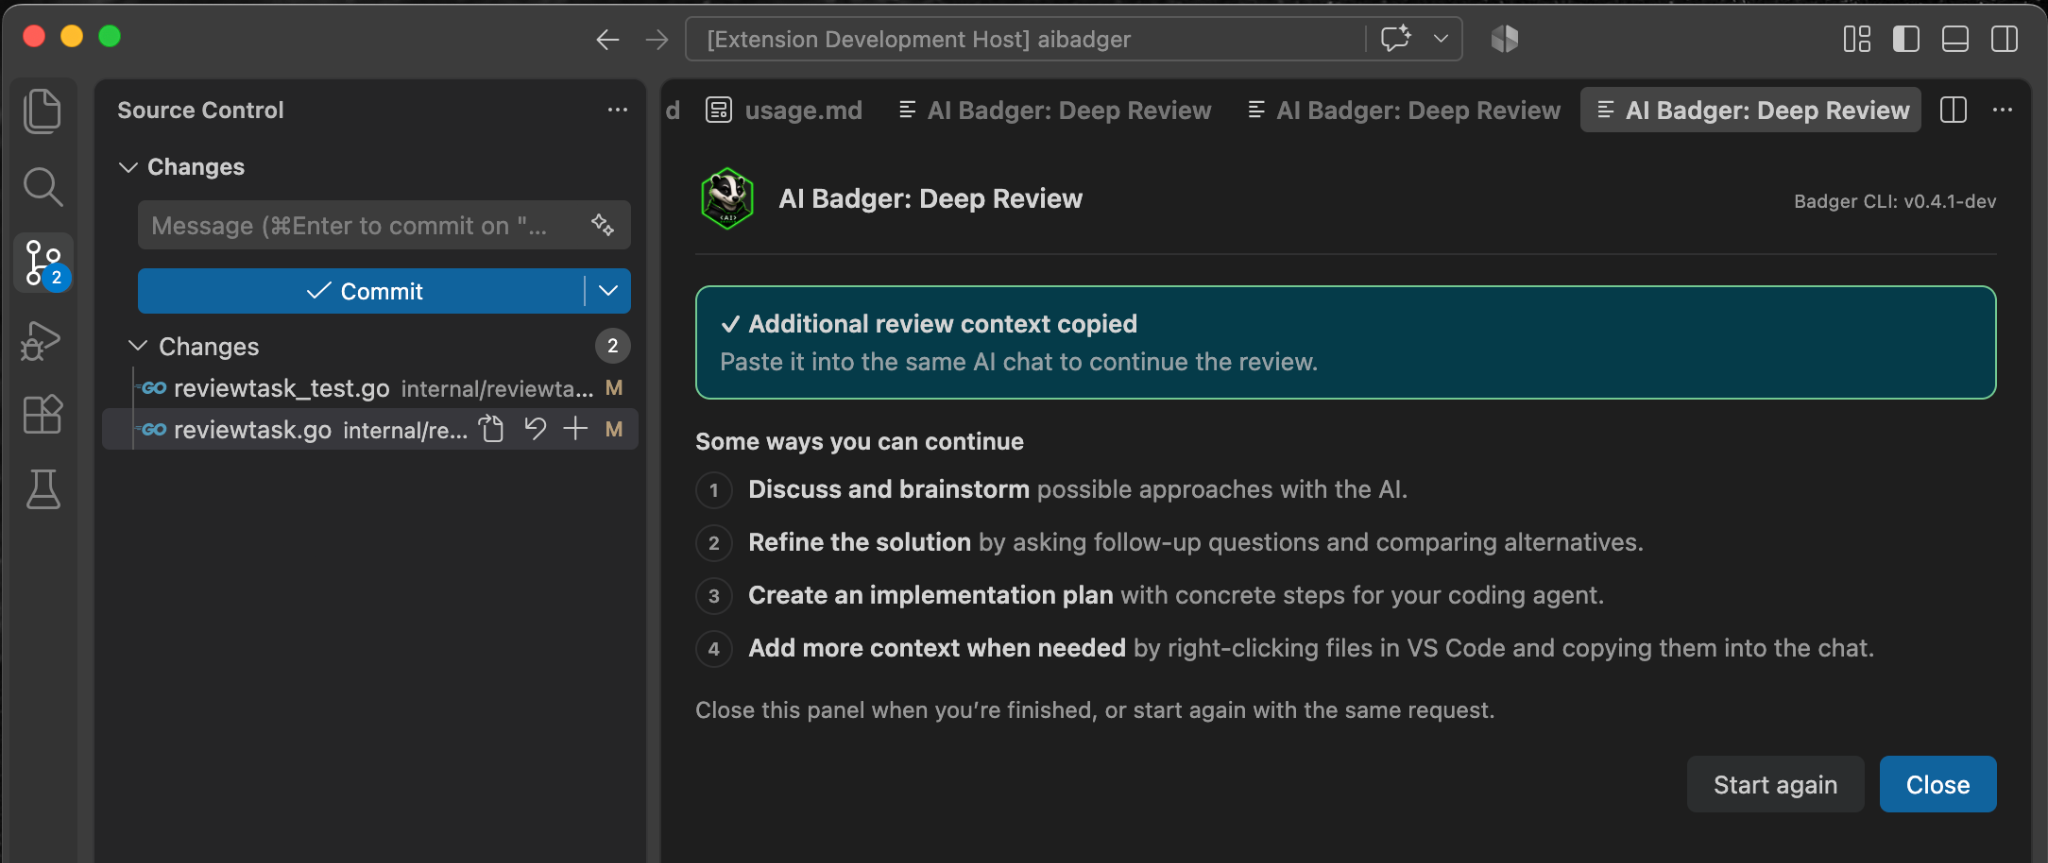Click the hexagon agent icon in title bar

coord(1505,39)
